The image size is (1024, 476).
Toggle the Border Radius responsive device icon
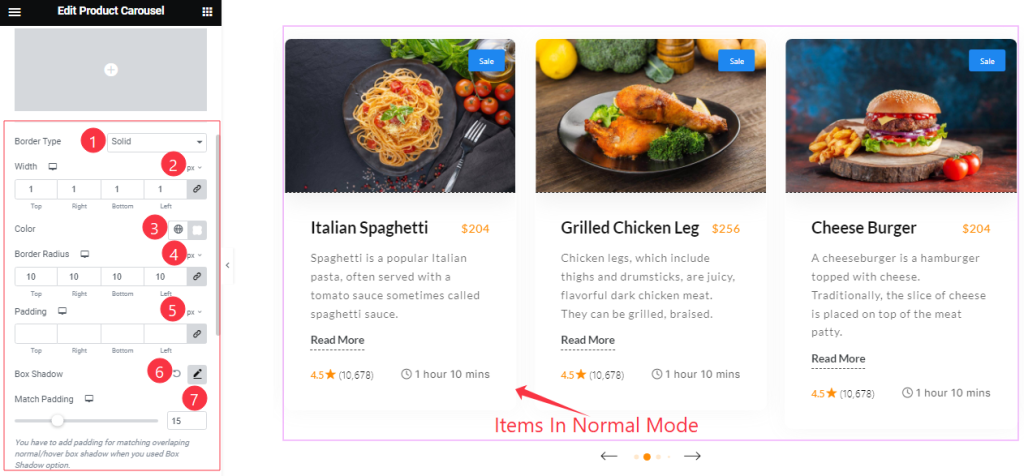(x=84, y=254)
